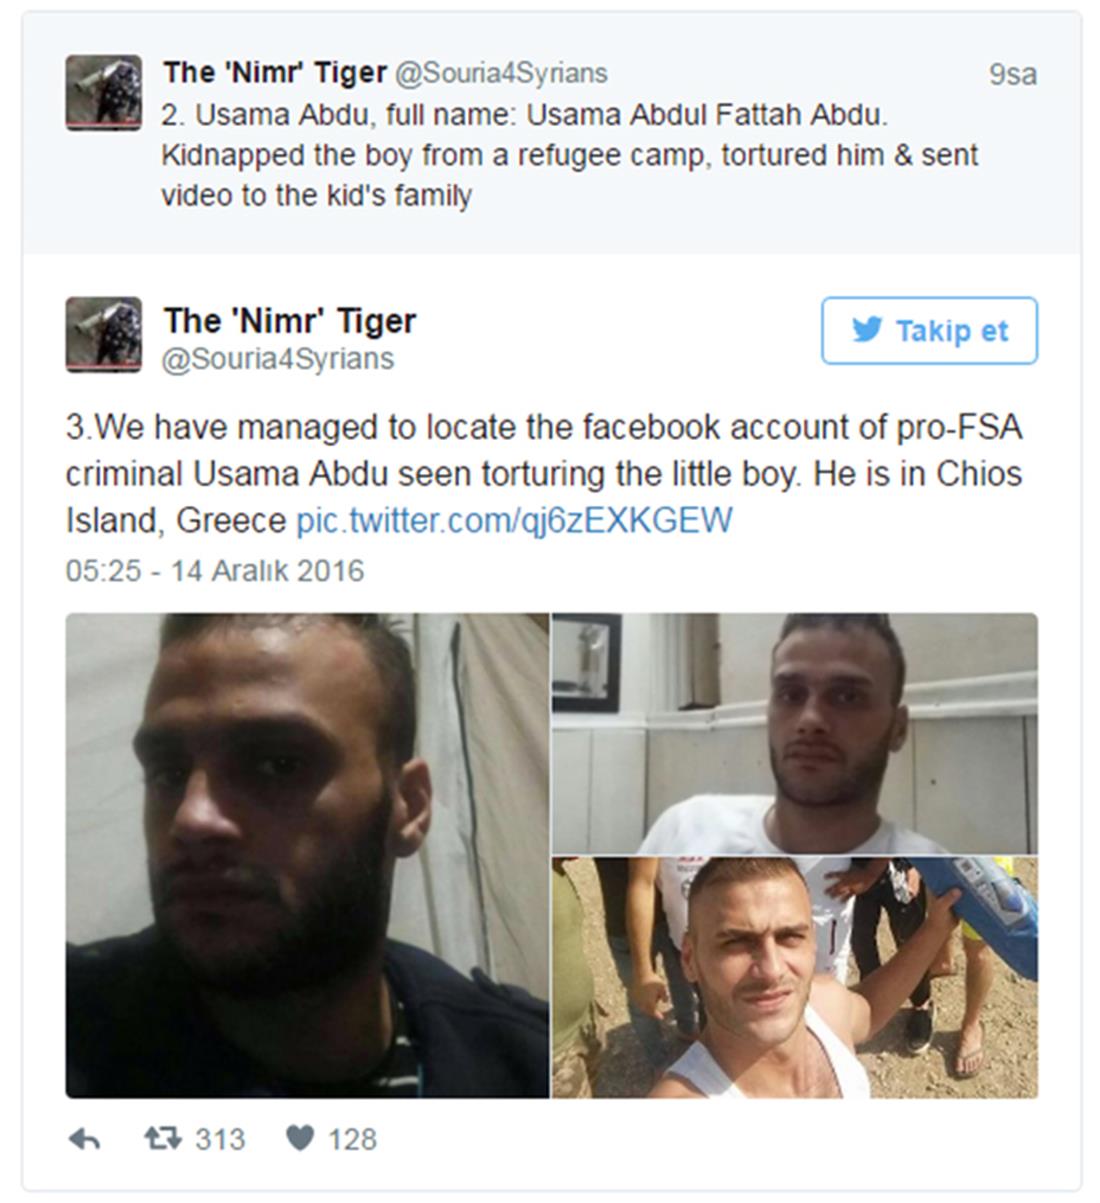Click the top tweet text starting '2. Usama Abdu'
This screenshot has height=1203, width=1100.
(x=570, y=155)
